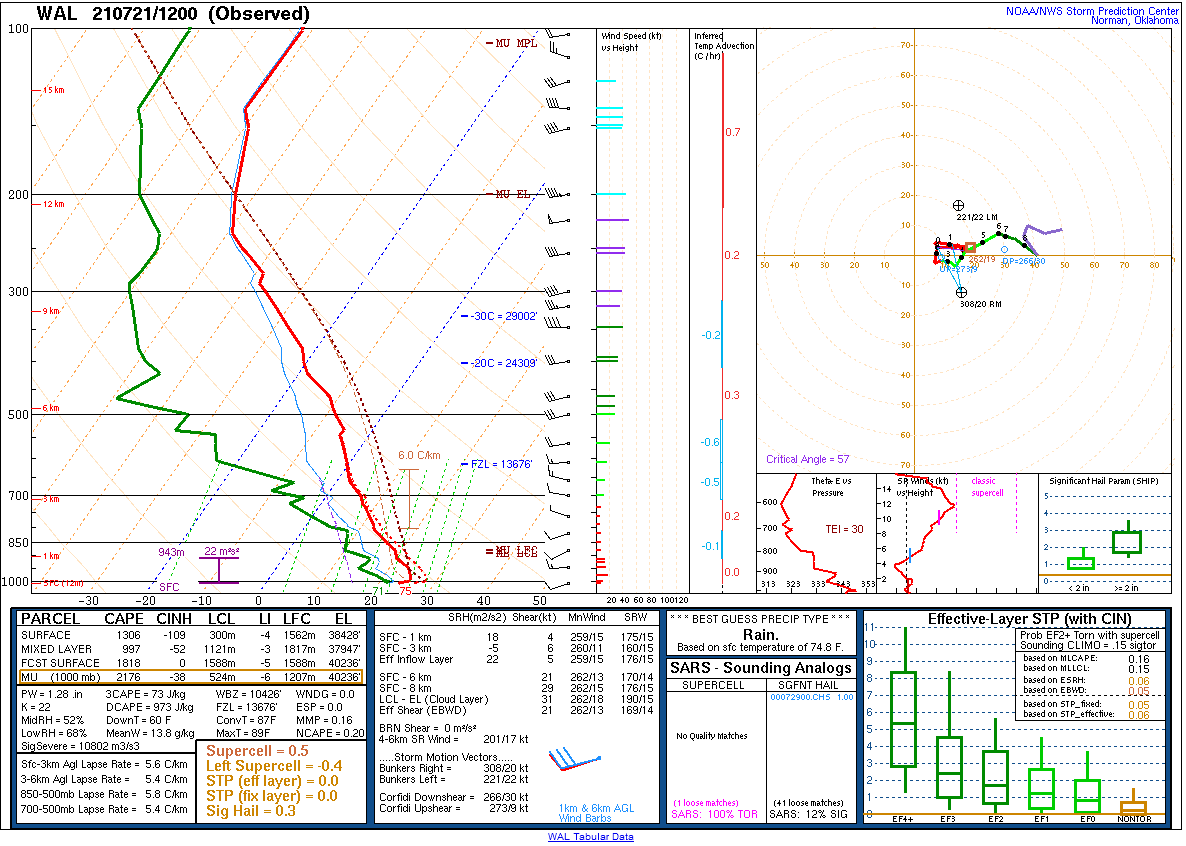Click the Rain. precipitation type result

pos(760,634)
